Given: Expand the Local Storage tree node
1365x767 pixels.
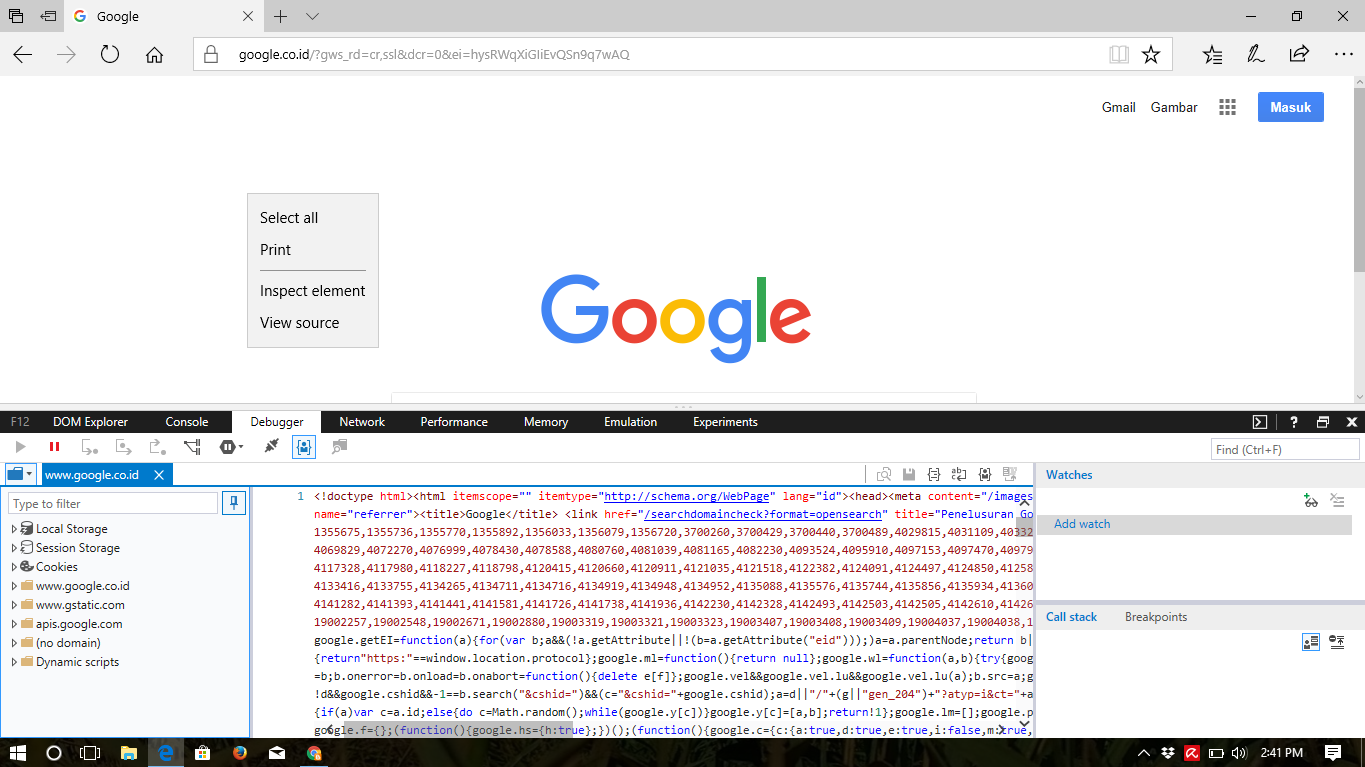Looking at the screenshot, I should click(14, 529).
